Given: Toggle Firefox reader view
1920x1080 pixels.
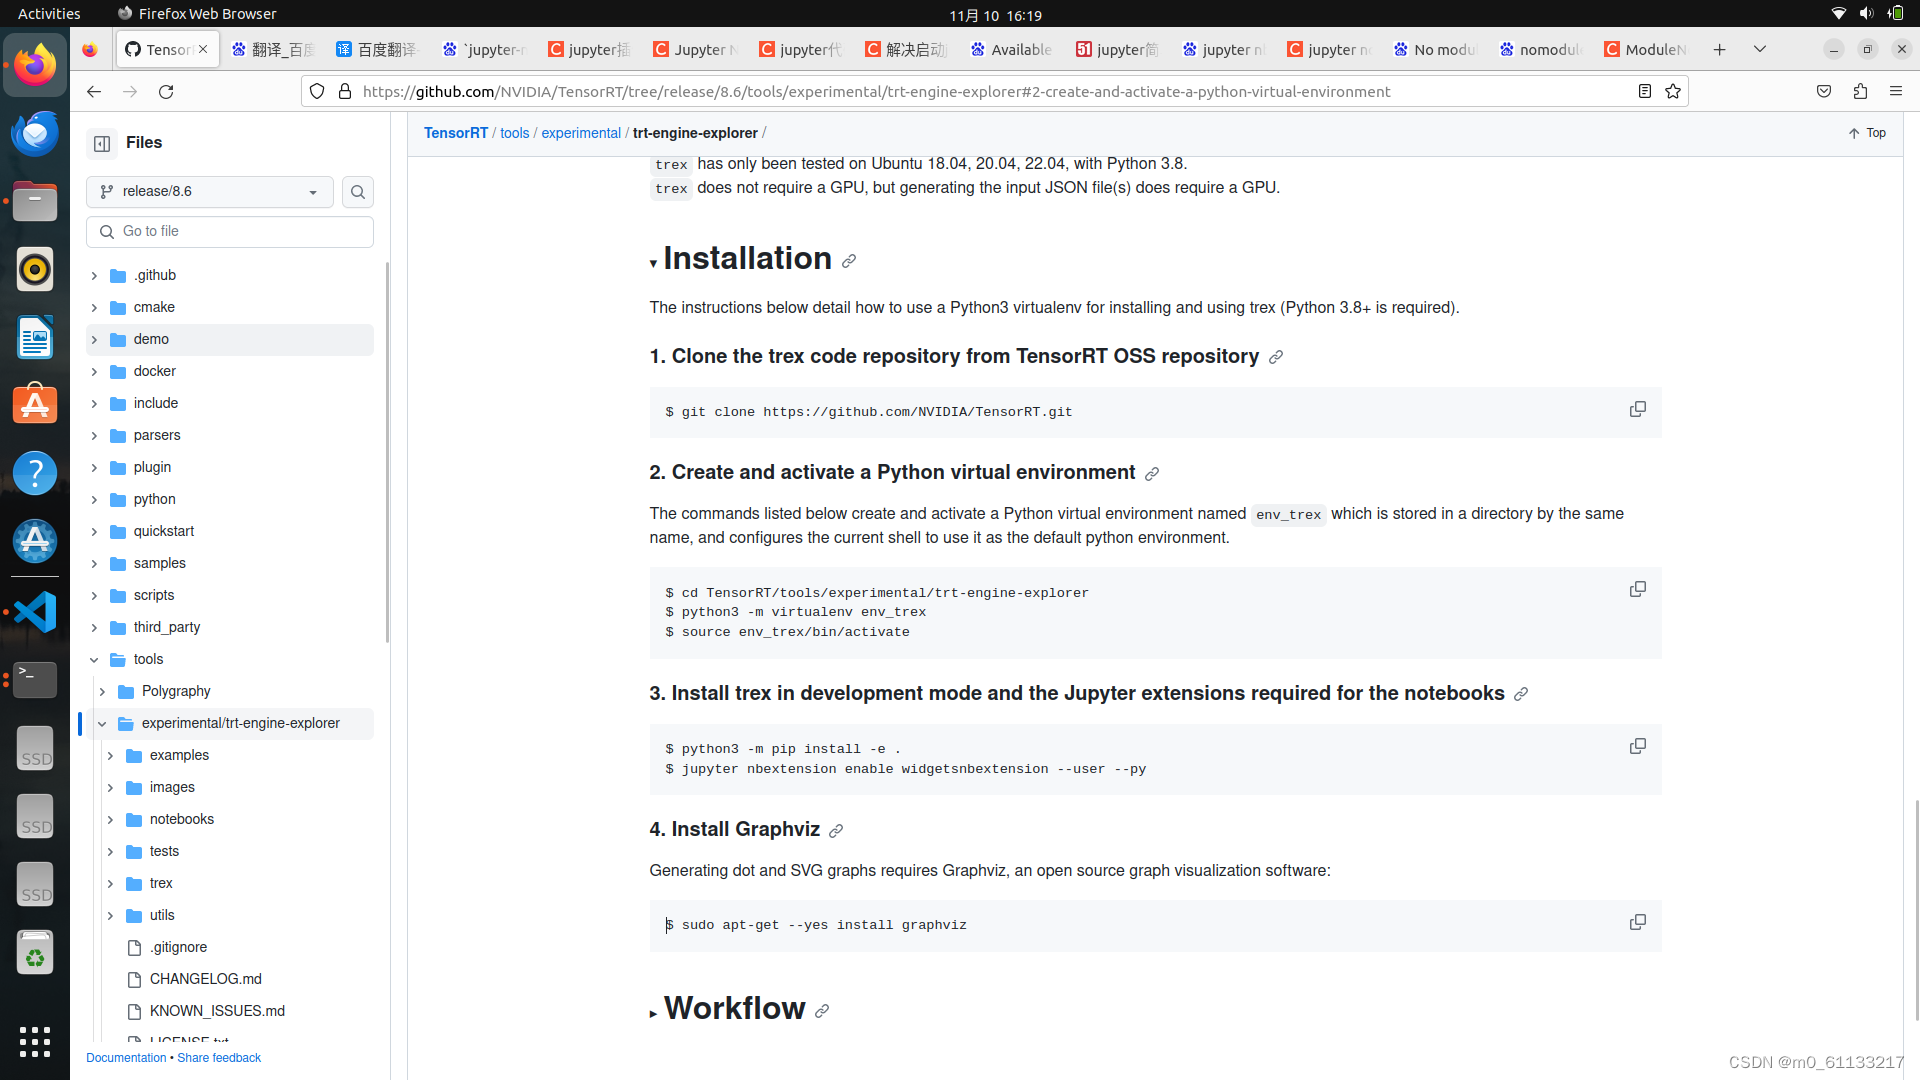Looking at the screenshot, I should pyautogui.click(x=1645, y=91).
